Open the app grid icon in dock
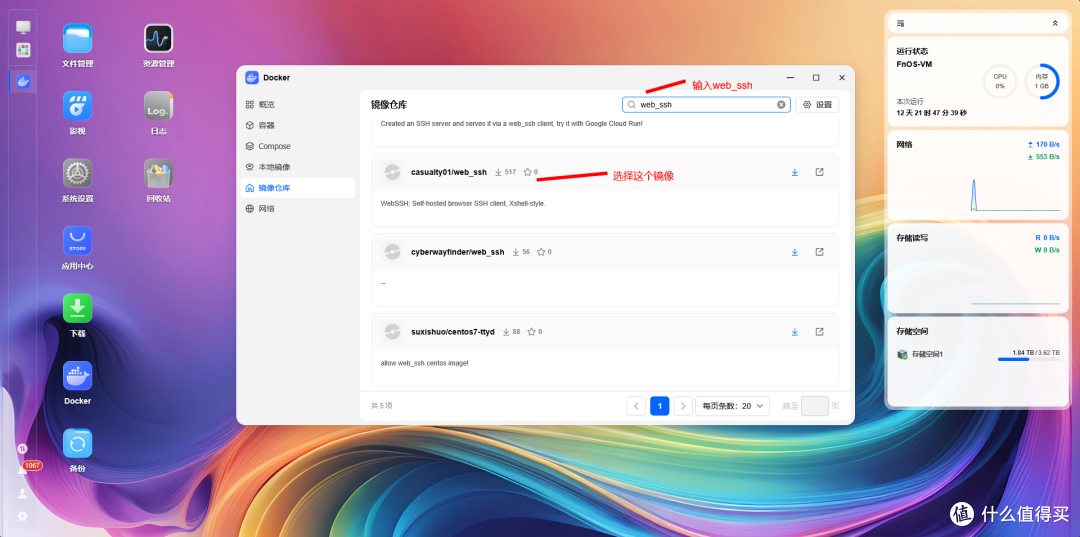Screen dimensions: 1080x537 (x=23, y=50)
